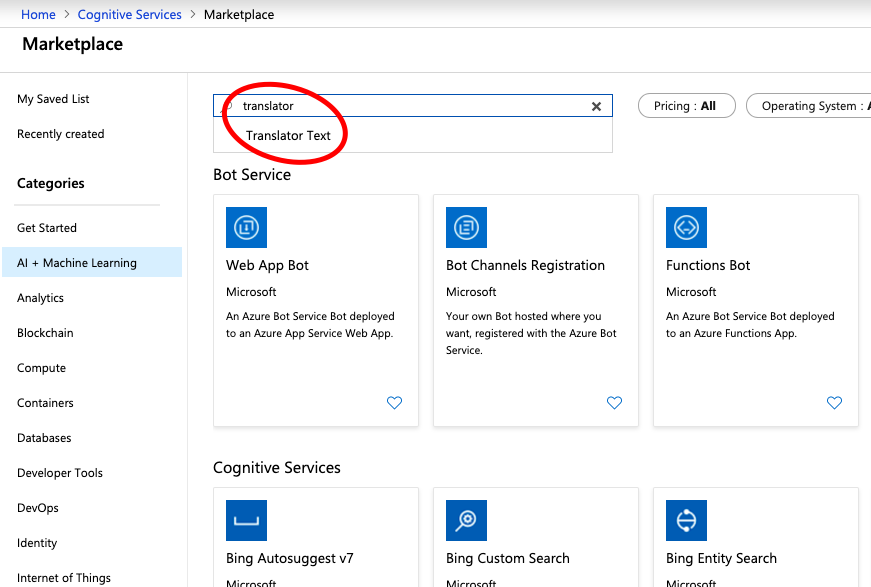Open the Bing Autosuggest v7 icon
871x587 pixels.
[x=246, y=521]
